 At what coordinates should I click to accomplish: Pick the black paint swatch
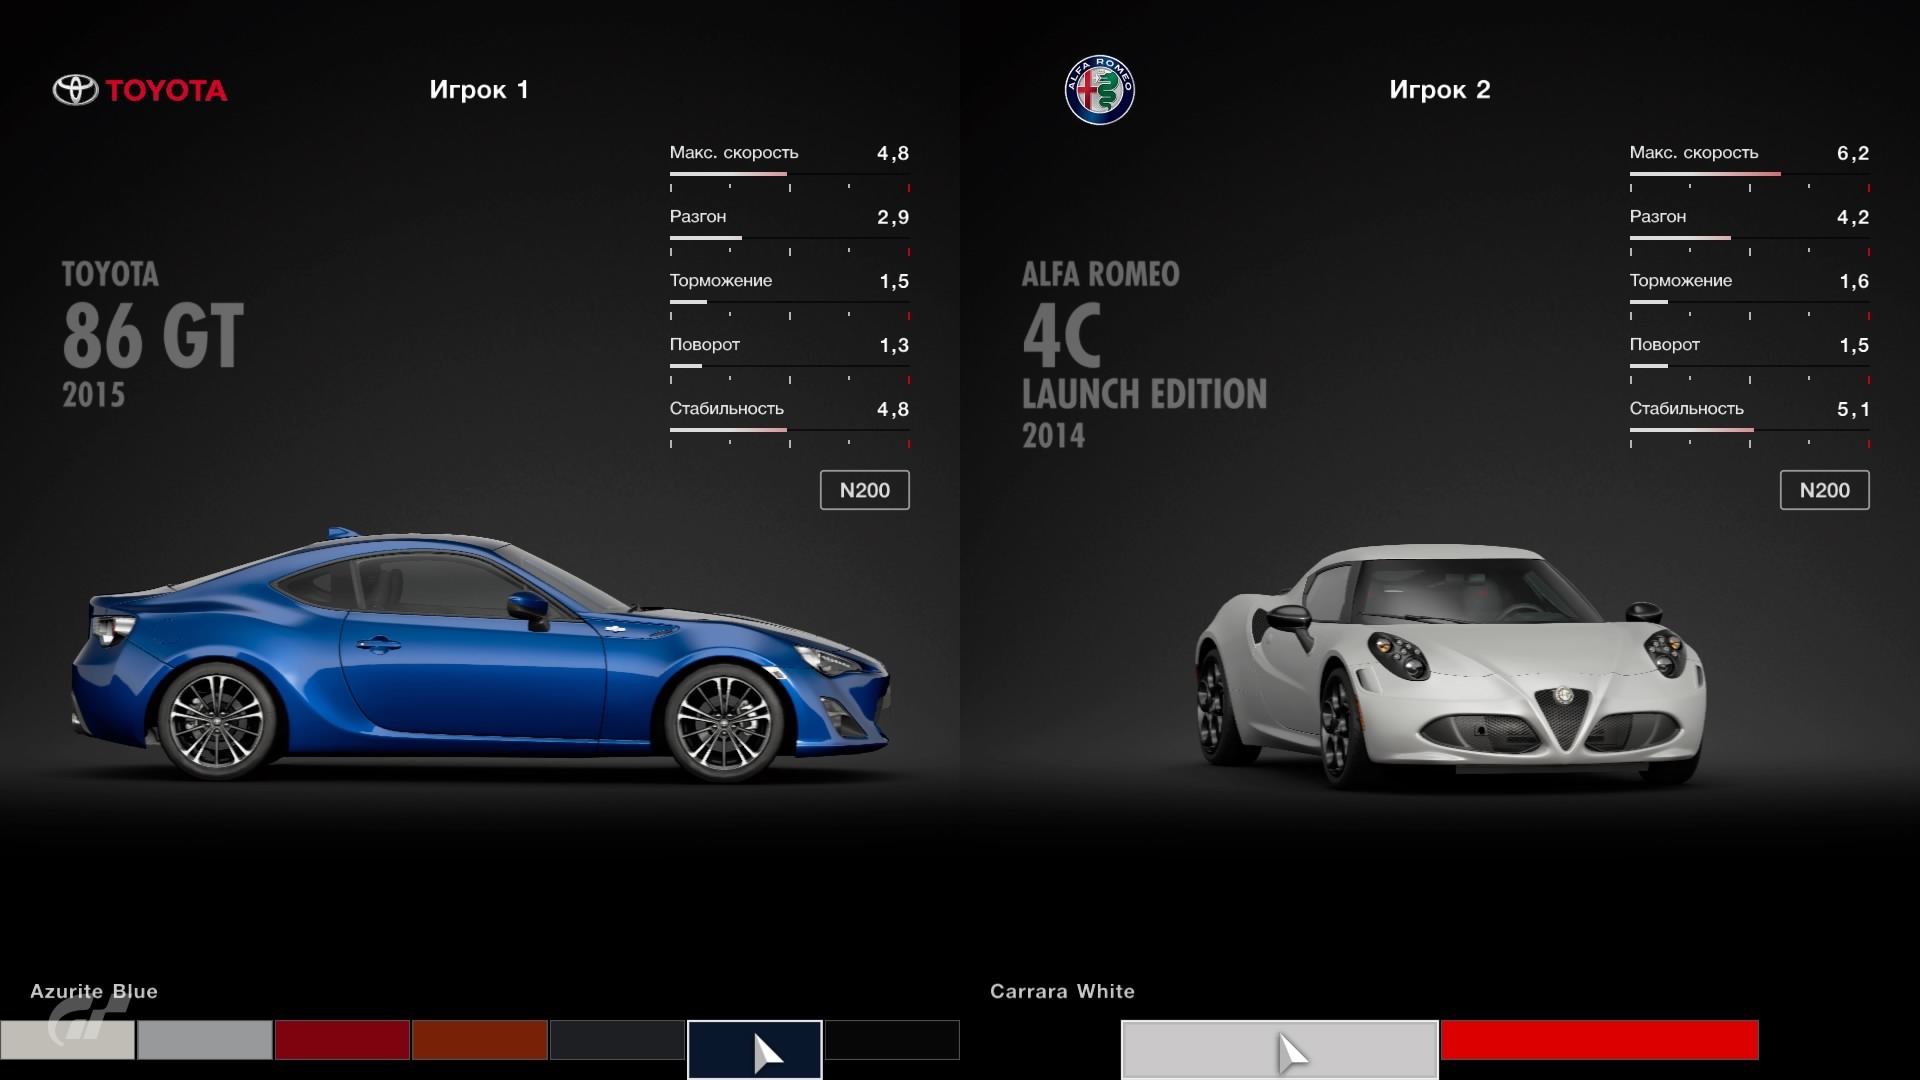pos(892,1040)
